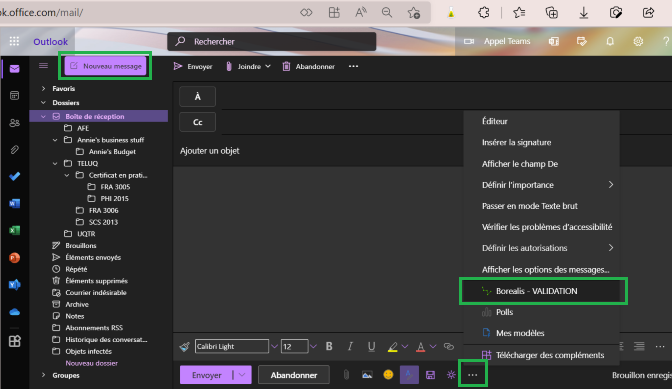Click the attach paperclip icon beside Abandonner
This screenshot has width=672, height=389.
[346, 375]
